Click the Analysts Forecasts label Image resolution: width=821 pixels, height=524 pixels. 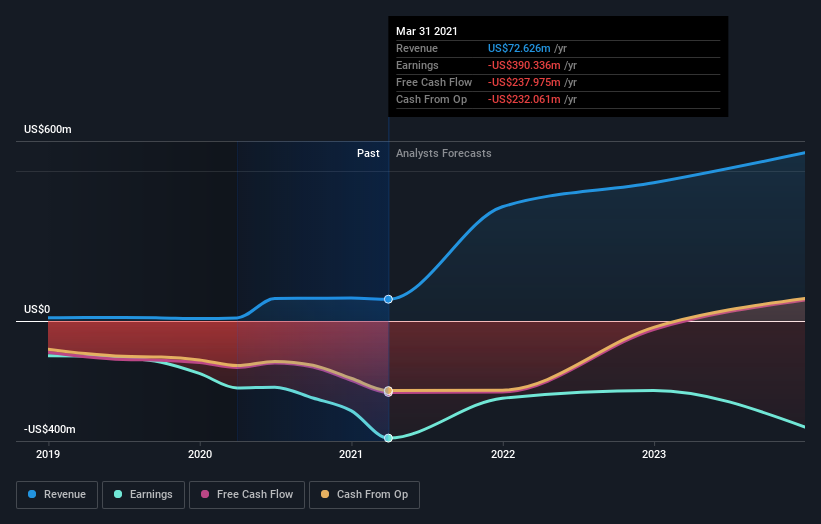[x=443, y=153]
